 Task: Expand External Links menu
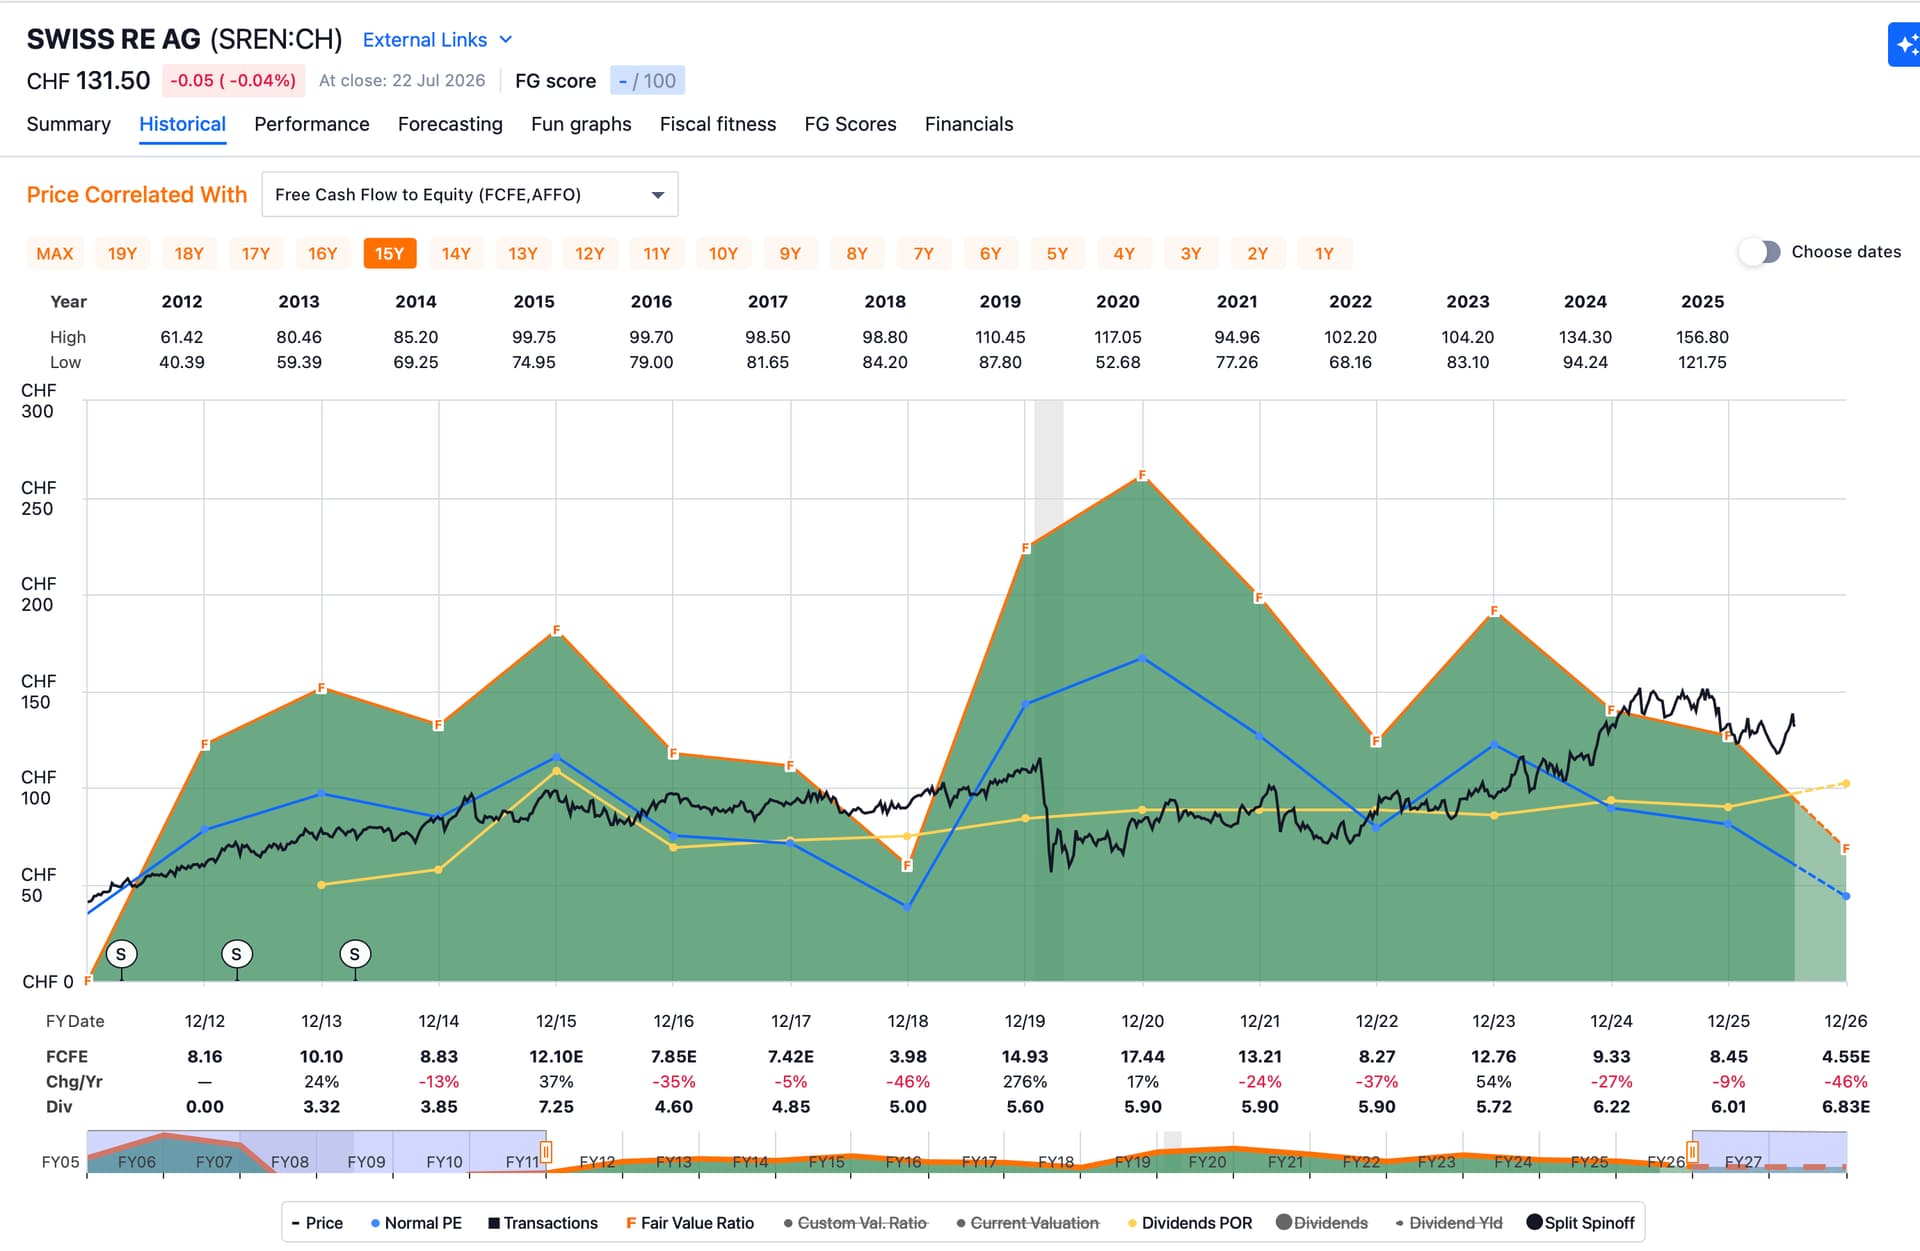pos(437,40)
